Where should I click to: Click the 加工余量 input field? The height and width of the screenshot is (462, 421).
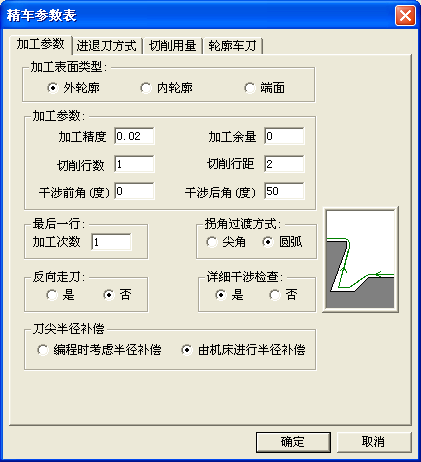pyautogui.click(x=284, y=136)
